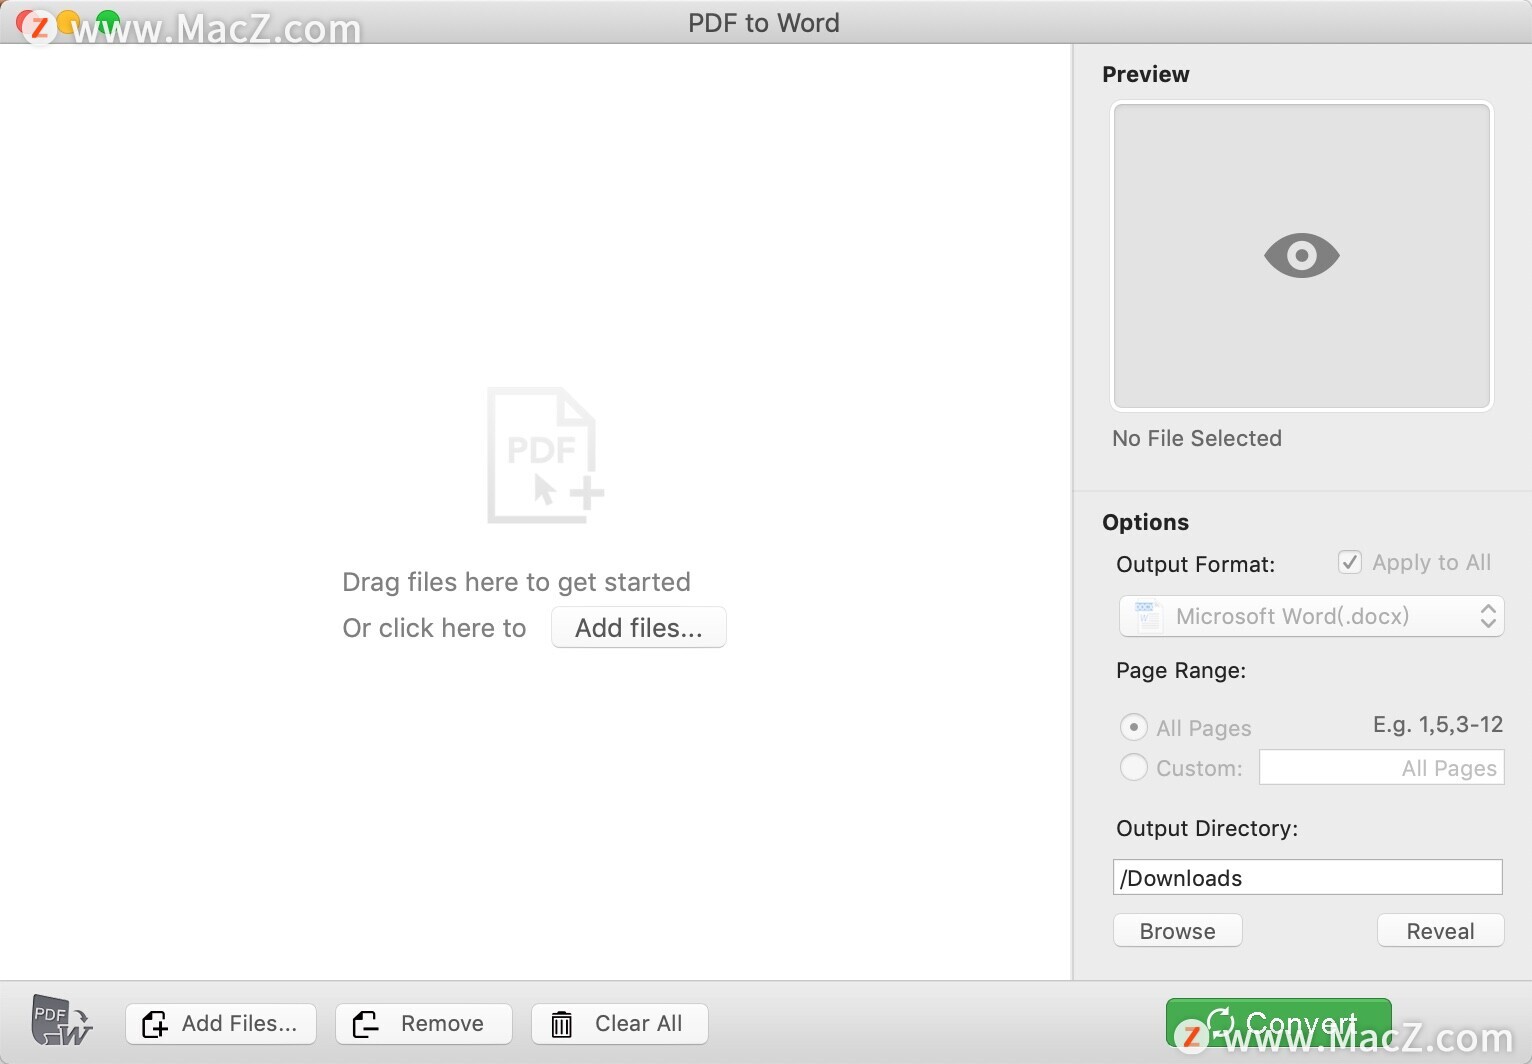Click the 'Options' heading
This screenshot has height=1064, width=1532.
(1145, 522)
